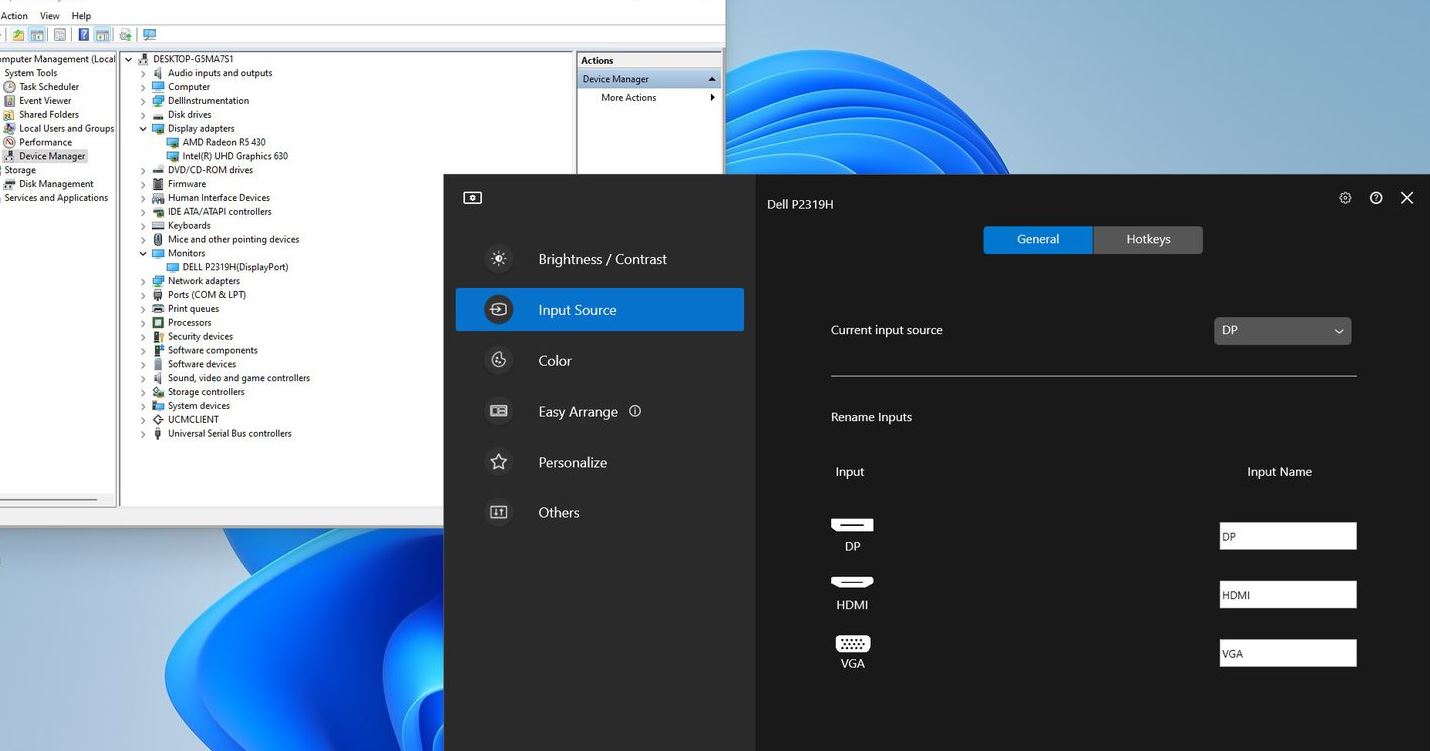
Task: Select Task Scheduler in Computer Management tree
Action: 48,87
